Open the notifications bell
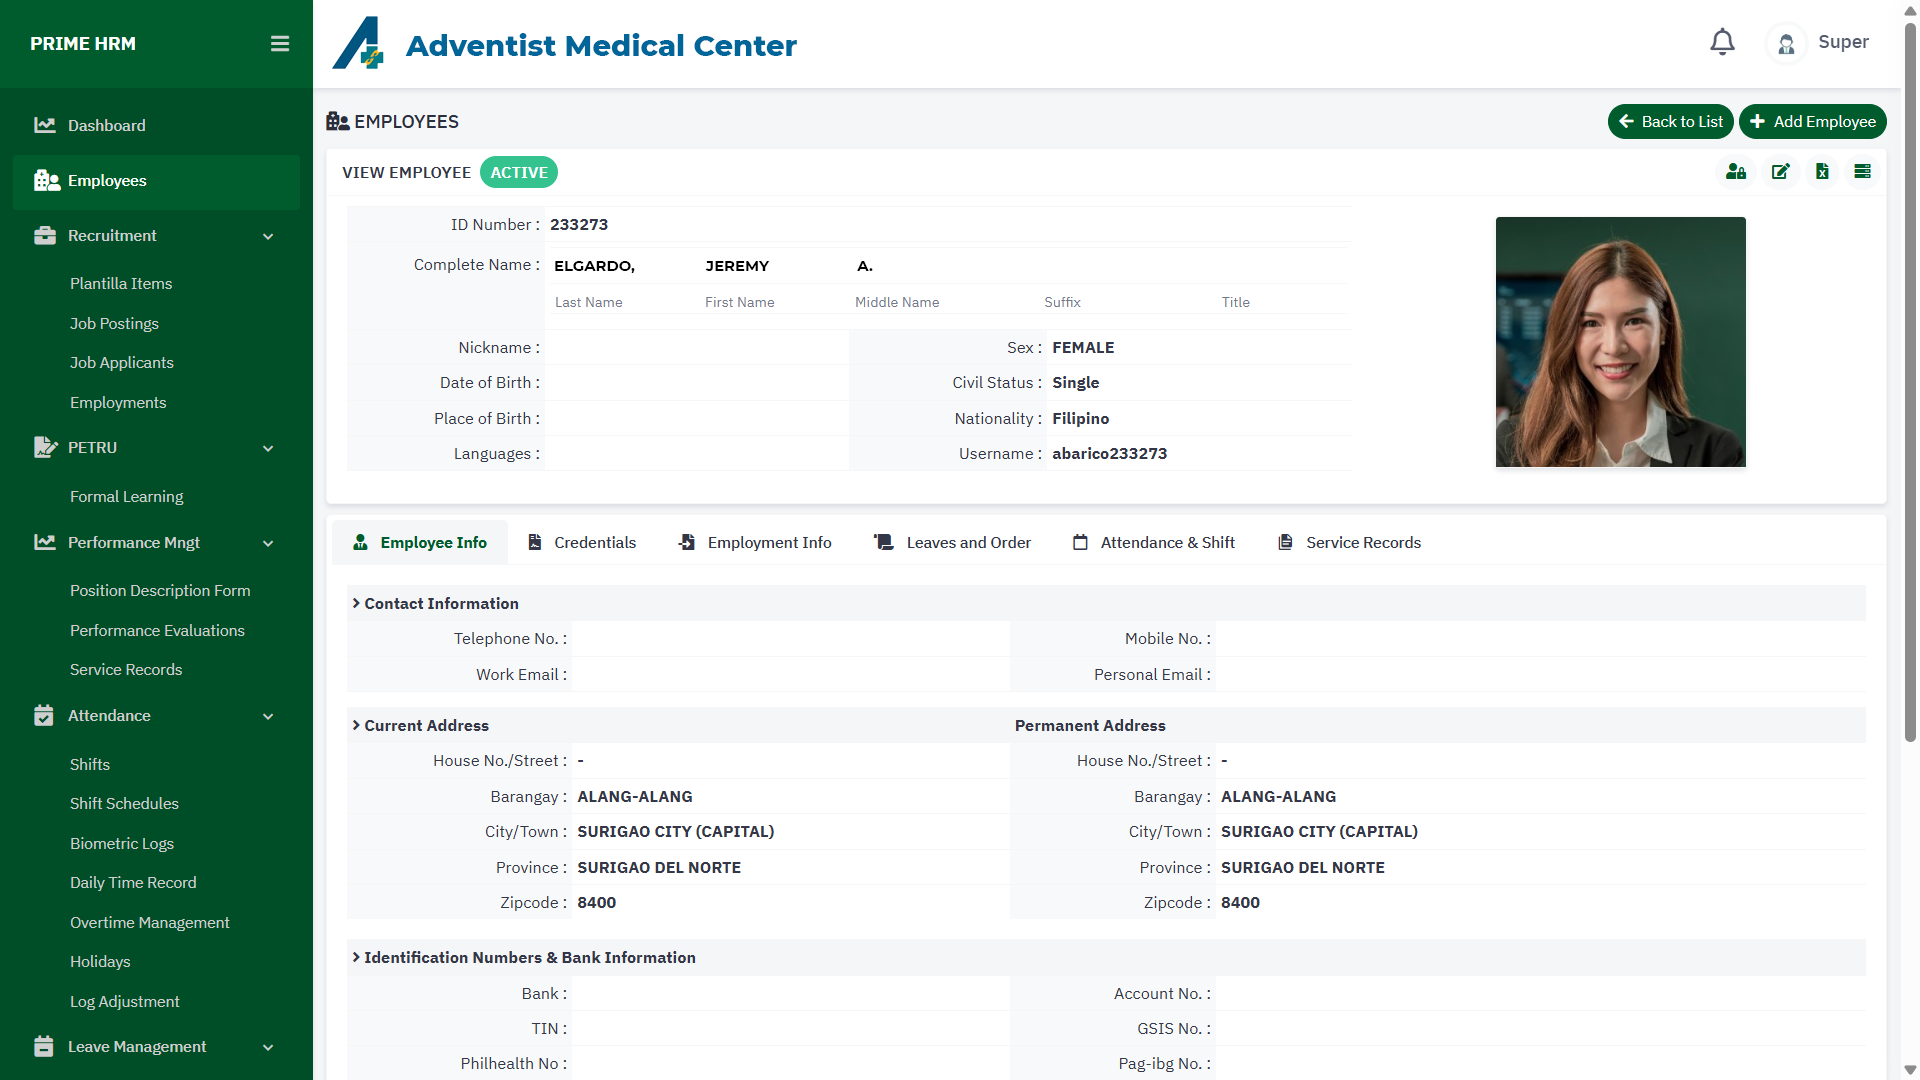 click(x=1722, y=42)
